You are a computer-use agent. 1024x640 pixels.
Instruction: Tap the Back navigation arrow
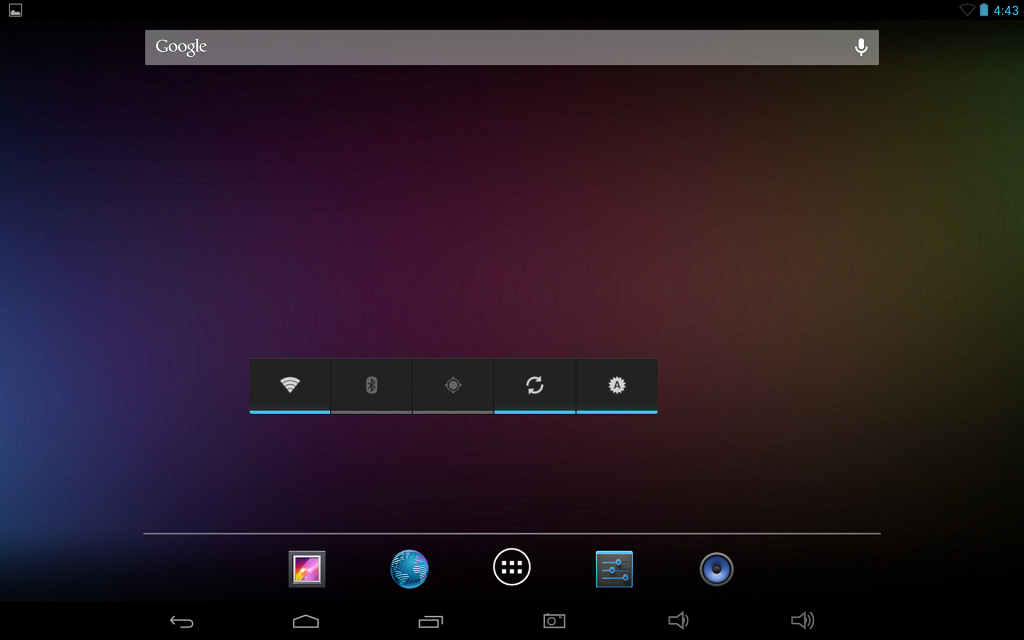(181, 621)
